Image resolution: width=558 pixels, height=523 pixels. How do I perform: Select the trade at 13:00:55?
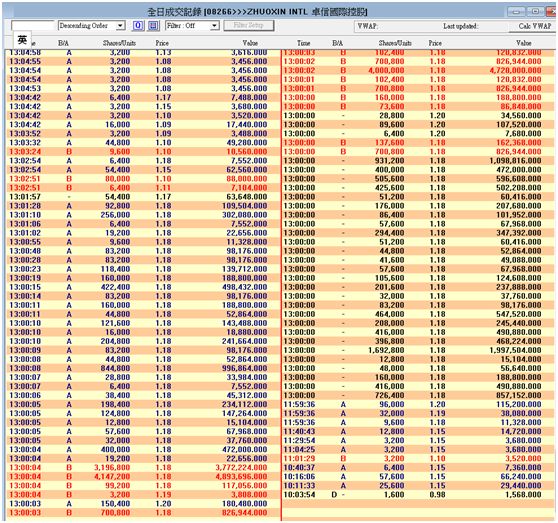(x=144, y=242)
